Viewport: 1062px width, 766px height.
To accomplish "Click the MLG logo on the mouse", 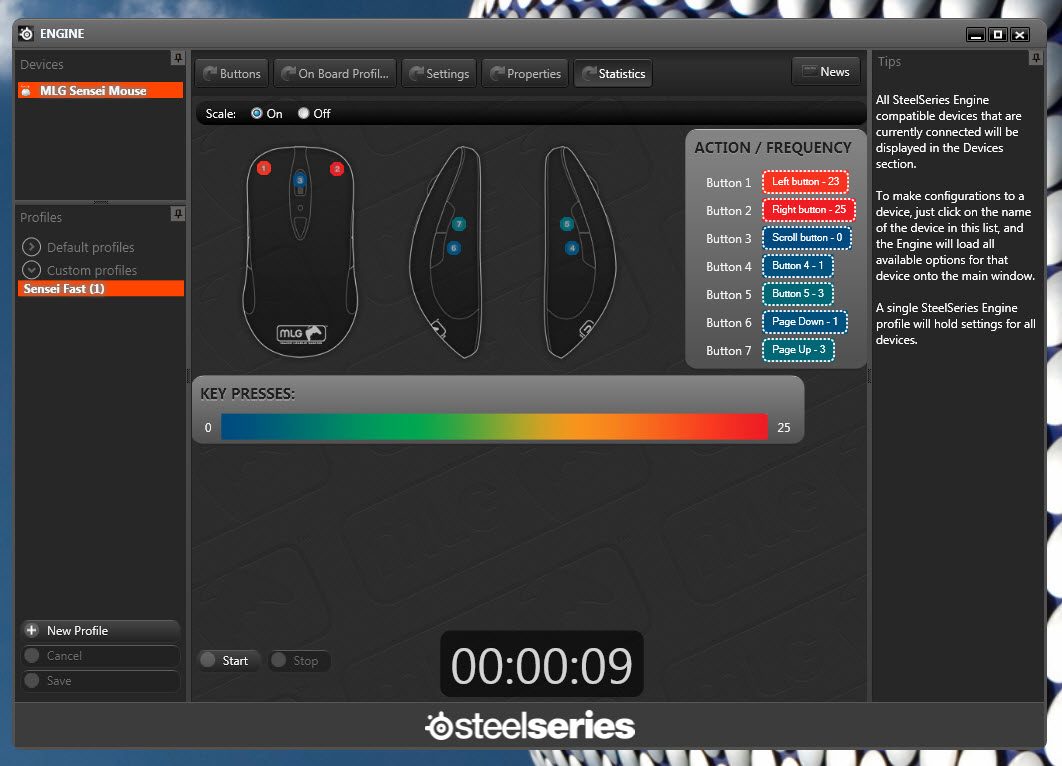I will (301, 333).
